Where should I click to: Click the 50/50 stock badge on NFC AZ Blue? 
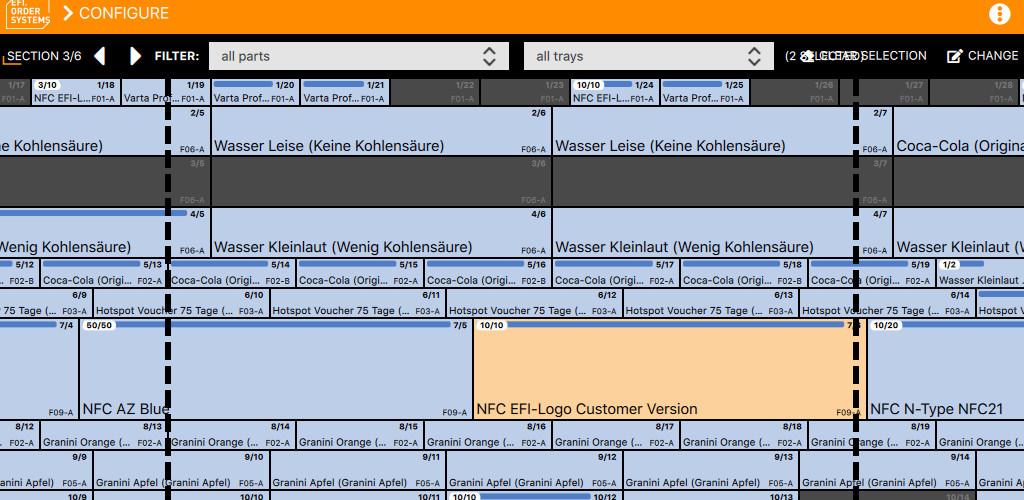tap(99, 325)
